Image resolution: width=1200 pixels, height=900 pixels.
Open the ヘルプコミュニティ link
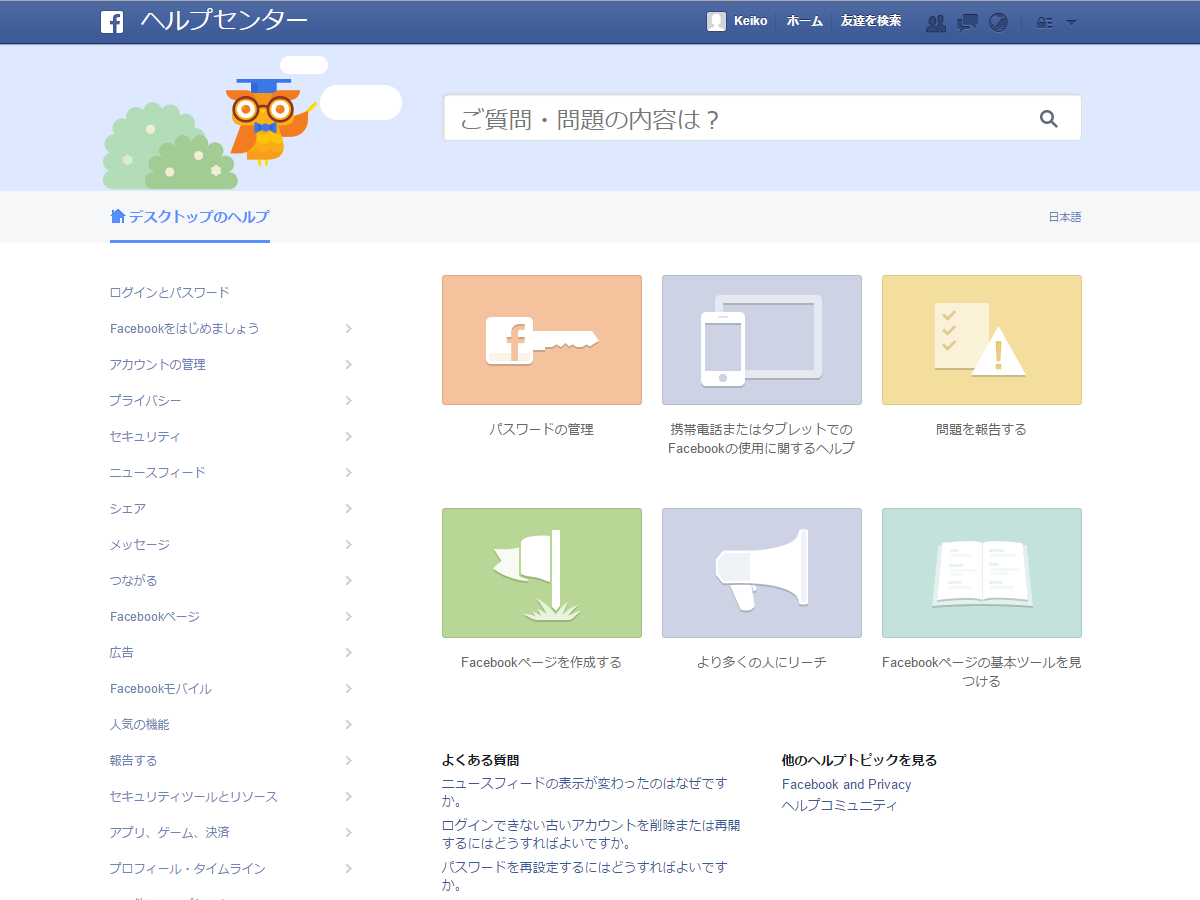[840, 805]
